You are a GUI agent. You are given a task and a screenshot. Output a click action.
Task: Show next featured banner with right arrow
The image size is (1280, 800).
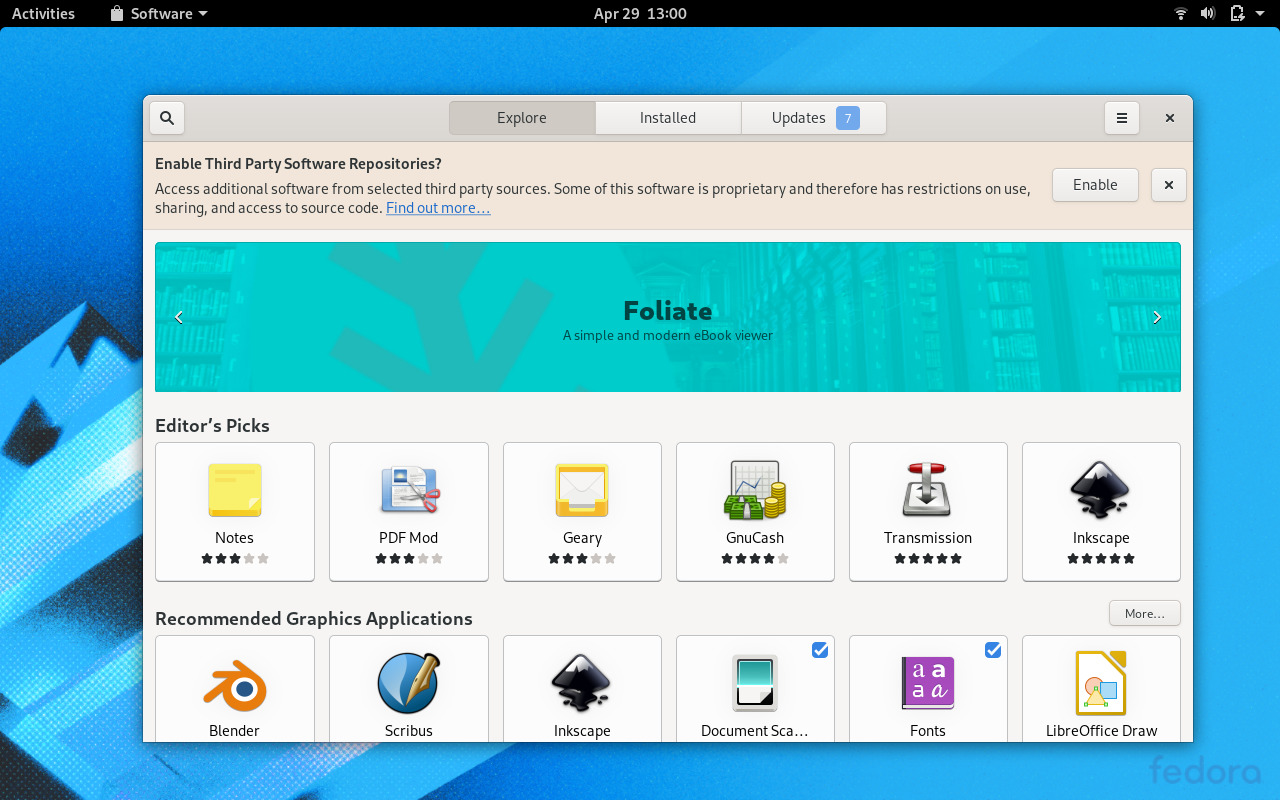coord(1157,317)
